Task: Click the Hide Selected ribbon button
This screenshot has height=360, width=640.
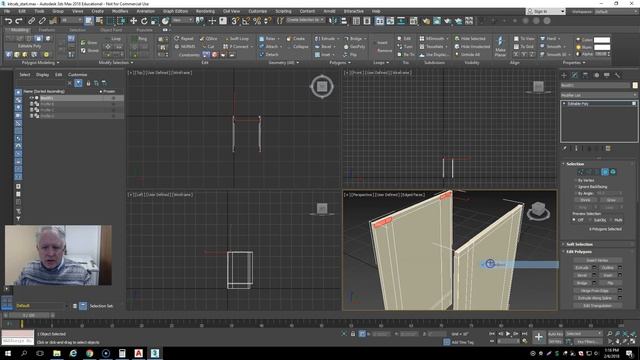Action: click(x=469, y=38)
